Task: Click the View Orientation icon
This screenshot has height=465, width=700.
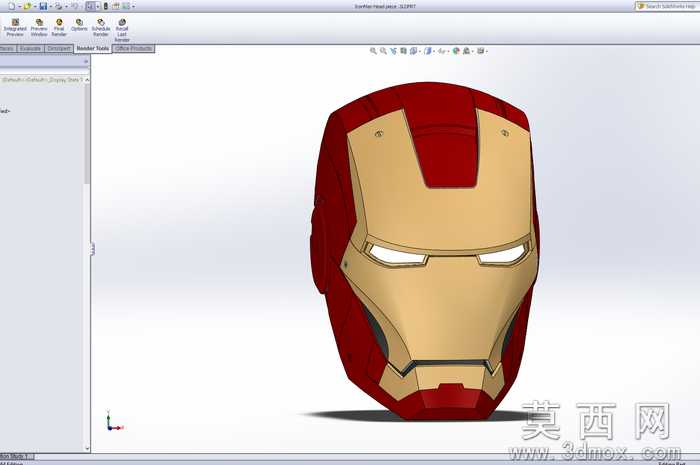Action: click(x=413, y=51)
